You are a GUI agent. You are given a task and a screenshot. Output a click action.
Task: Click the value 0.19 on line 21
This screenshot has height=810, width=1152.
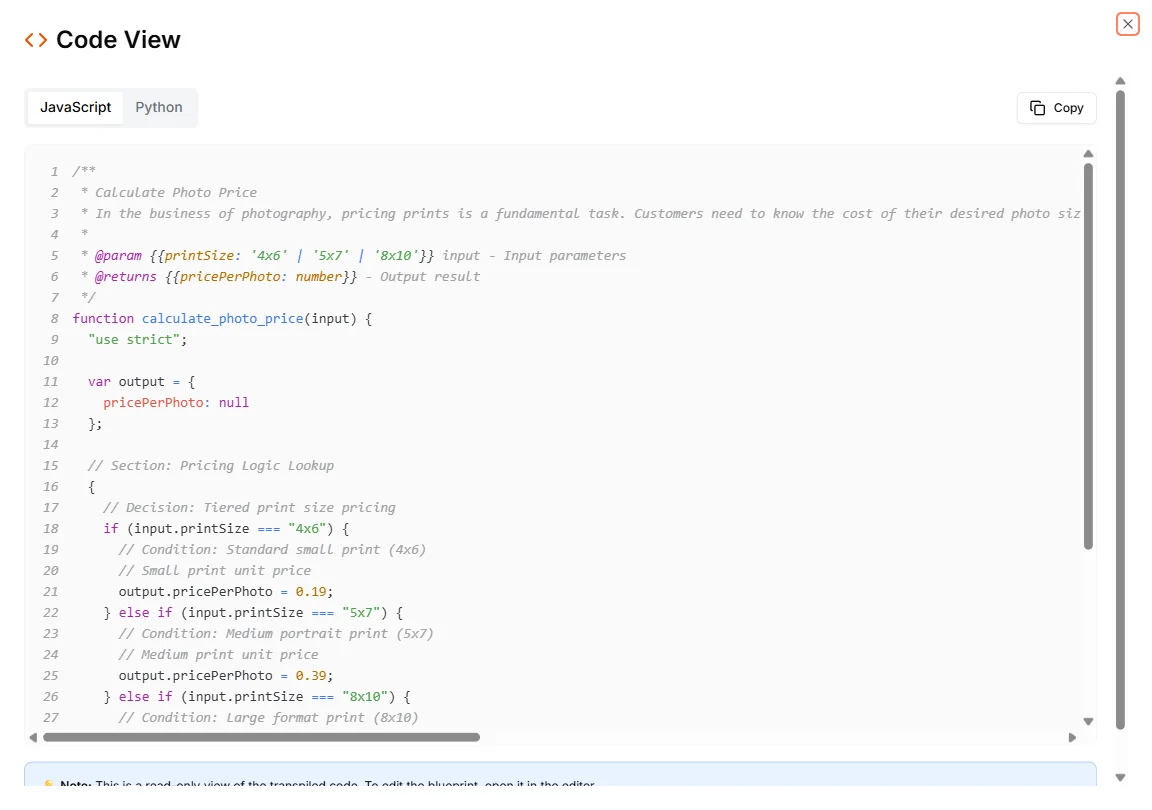311,592
